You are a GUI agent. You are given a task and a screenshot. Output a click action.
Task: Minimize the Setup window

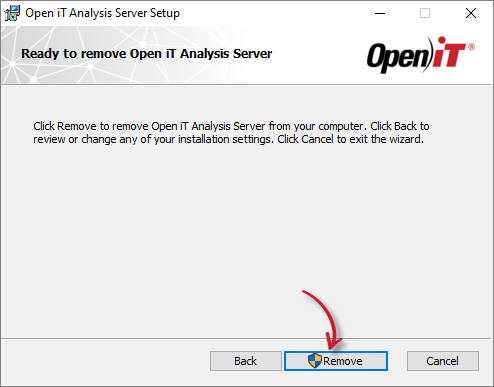[x=380, y=13]
